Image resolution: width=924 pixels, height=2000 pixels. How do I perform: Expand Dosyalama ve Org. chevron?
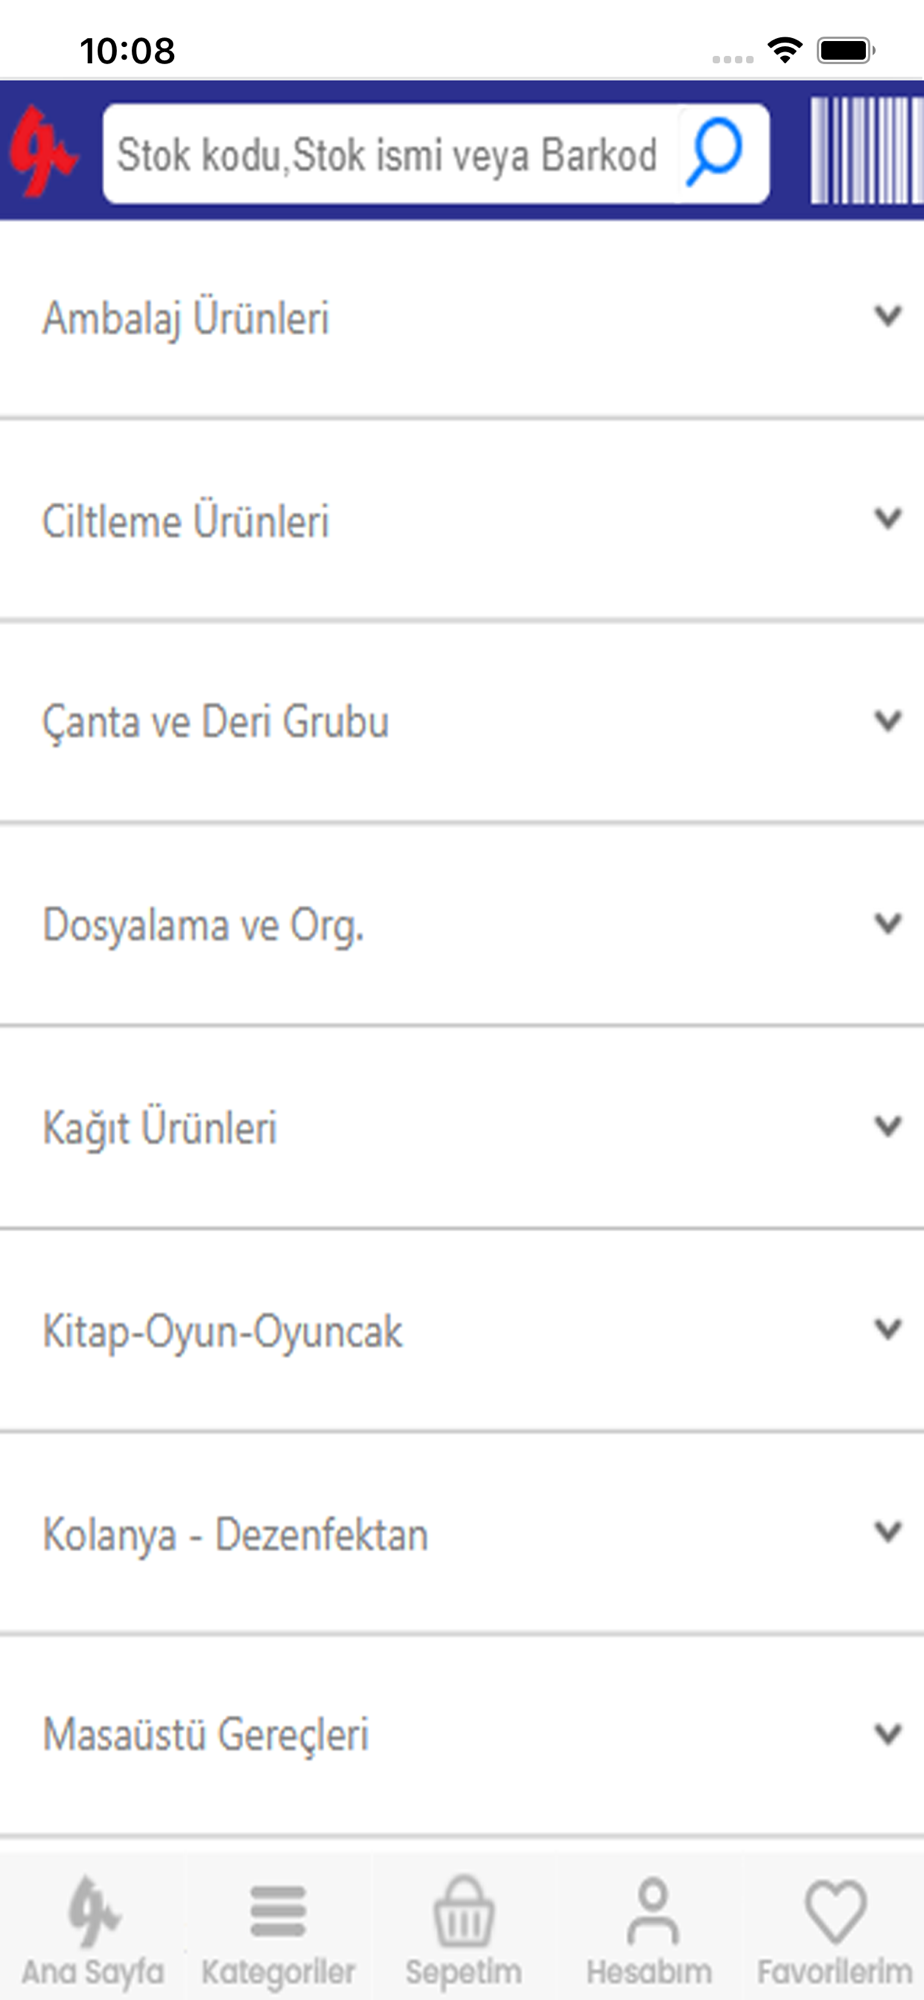888,923
